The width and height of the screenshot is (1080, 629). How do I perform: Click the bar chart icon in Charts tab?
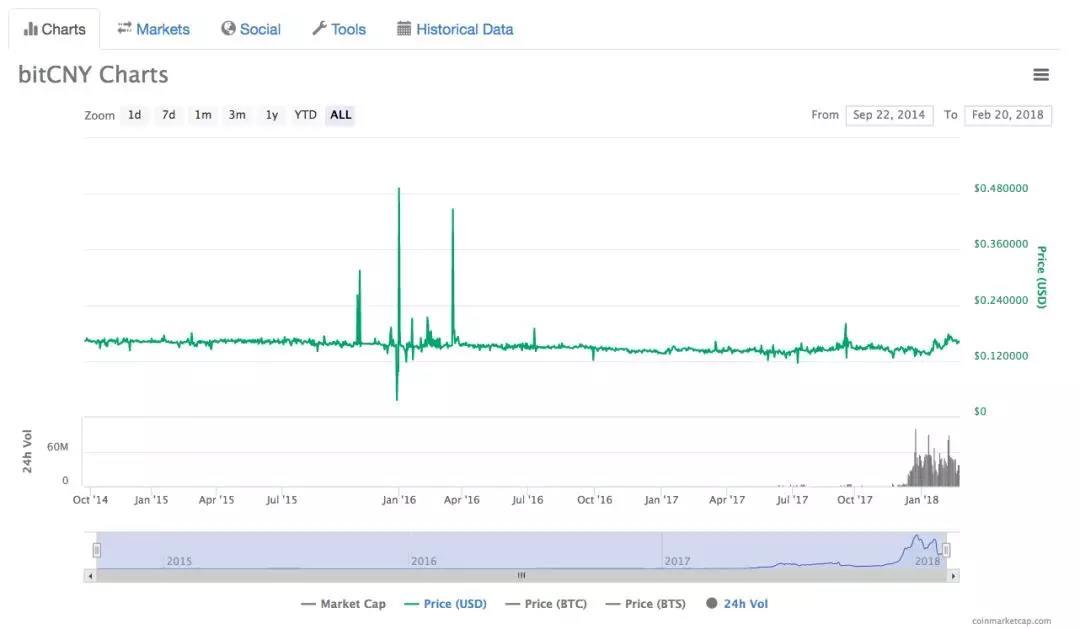pos(30,29)
